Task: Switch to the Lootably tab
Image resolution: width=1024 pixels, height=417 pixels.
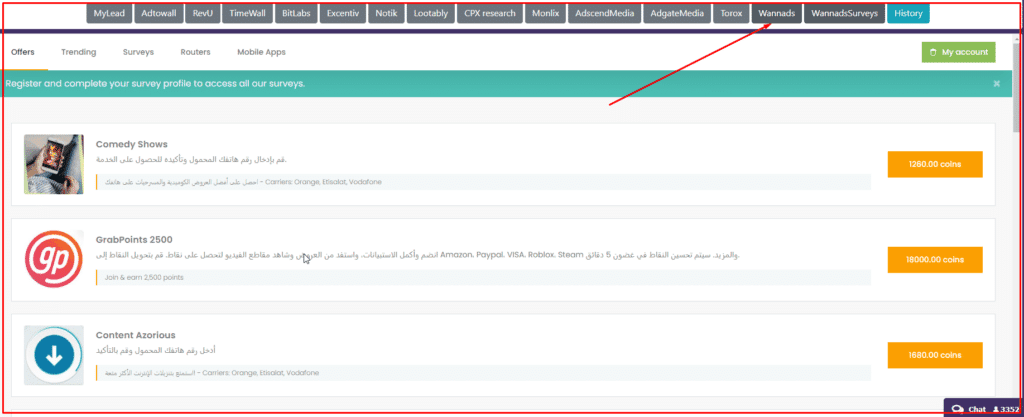Action: tap(431, 13)
